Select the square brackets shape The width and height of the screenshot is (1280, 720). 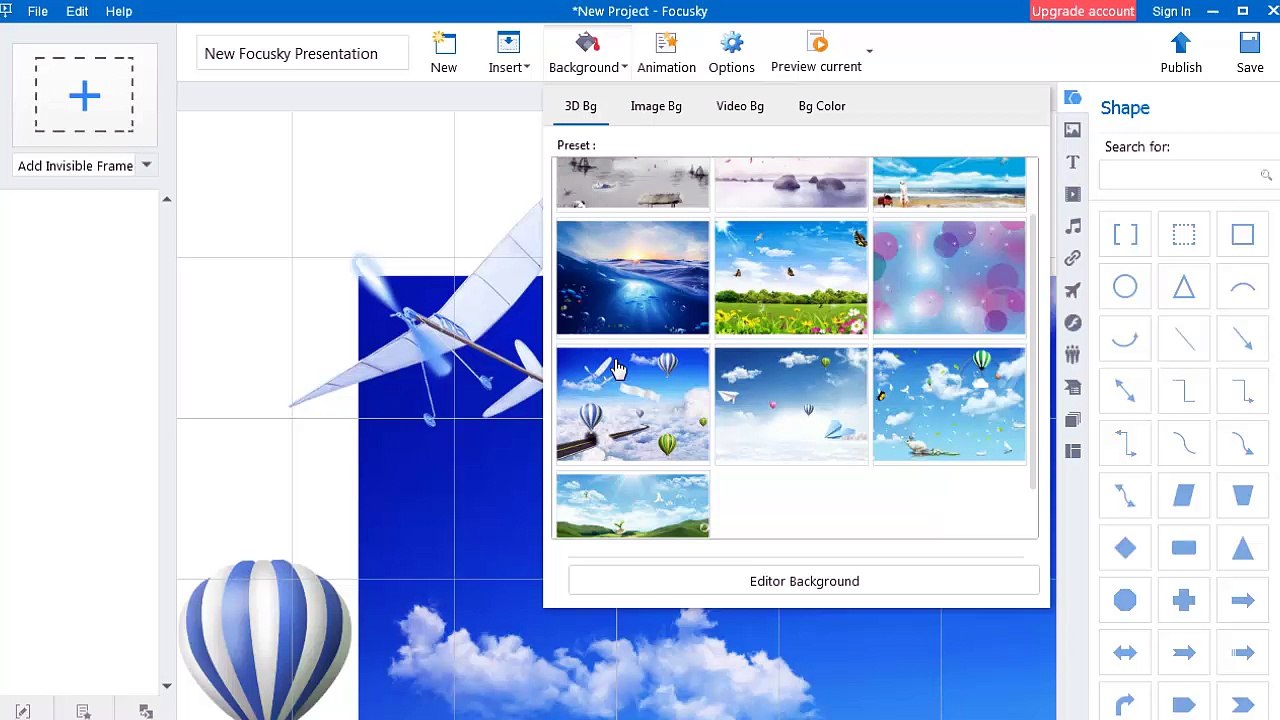click(x=1125, y=235)
